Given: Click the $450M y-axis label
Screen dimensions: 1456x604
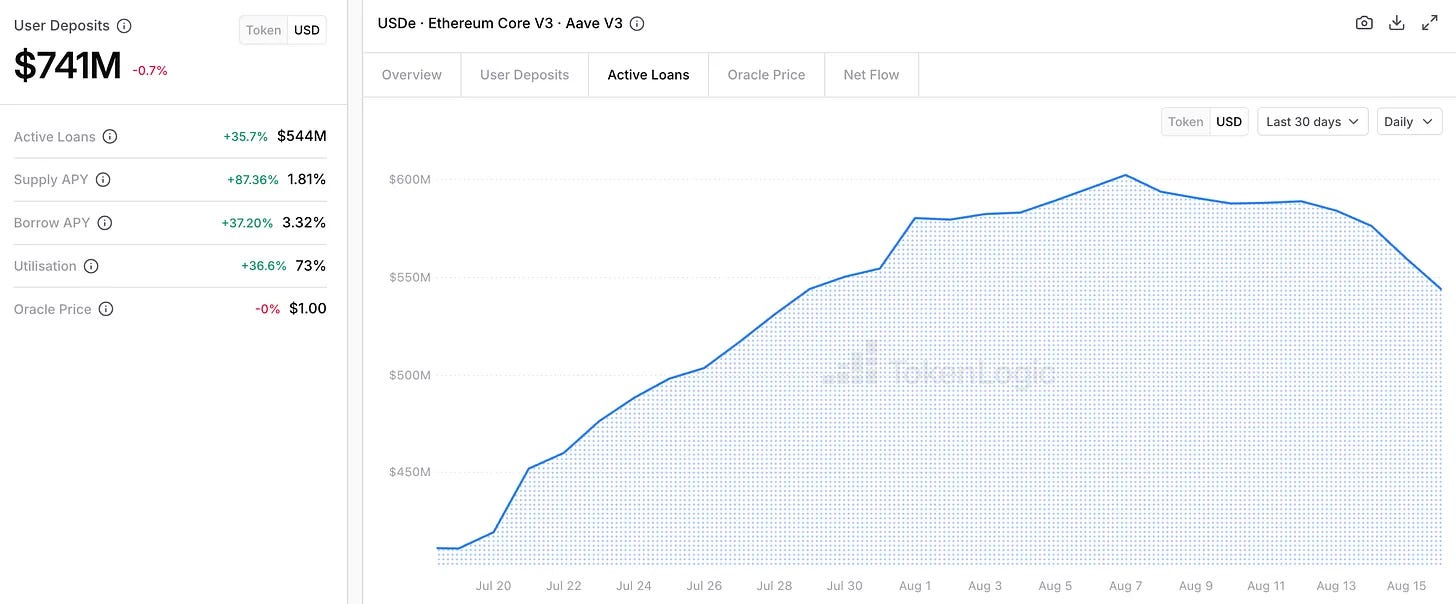Looking at the screenshot, I should tap(410, 472).
